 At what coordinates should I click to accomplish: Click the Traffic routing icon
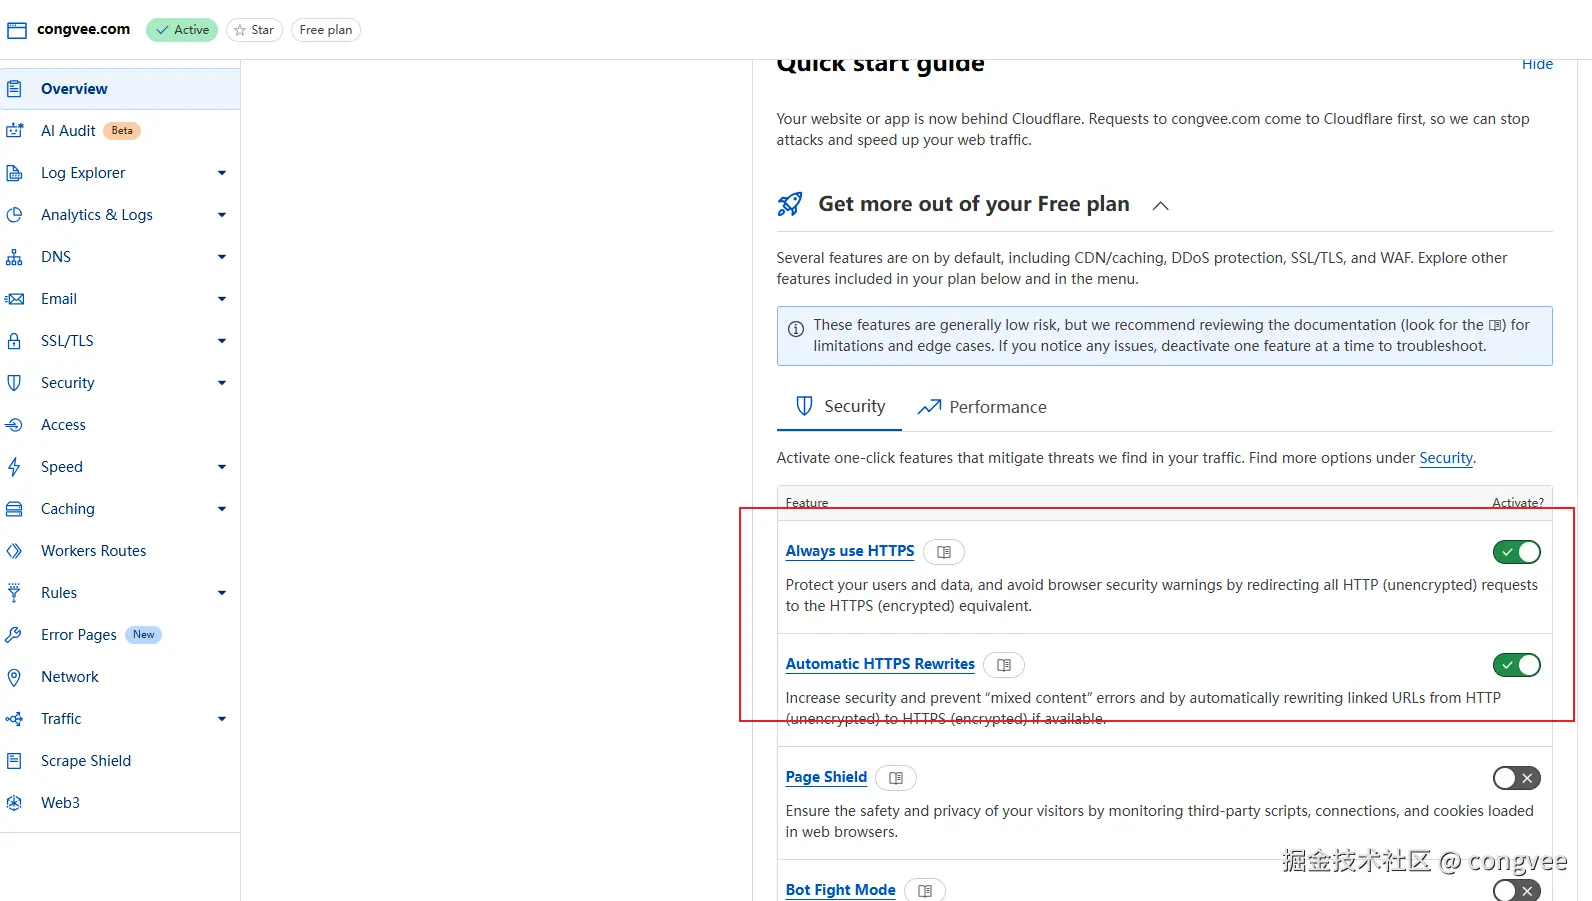(x=14, y=719)
